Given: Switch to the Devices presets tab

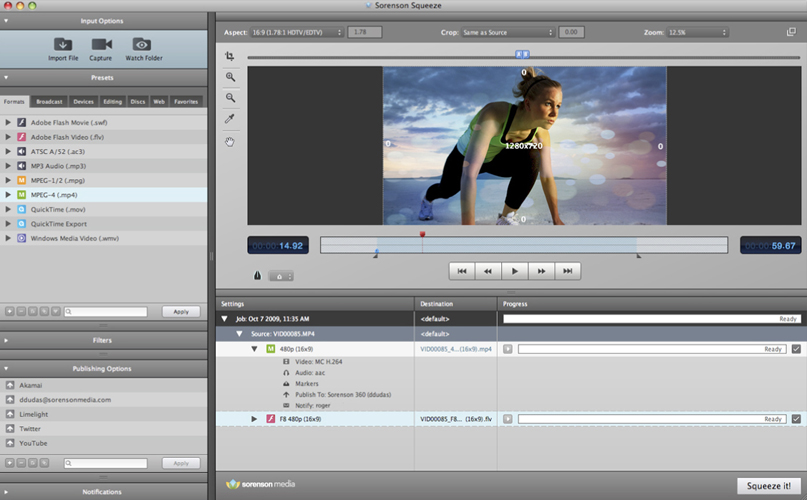Looking at the screenshot, I should point(83,101).
